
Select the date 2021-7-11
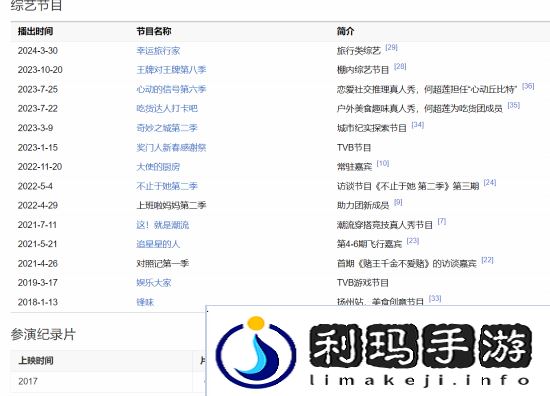(x=37, y=225)
